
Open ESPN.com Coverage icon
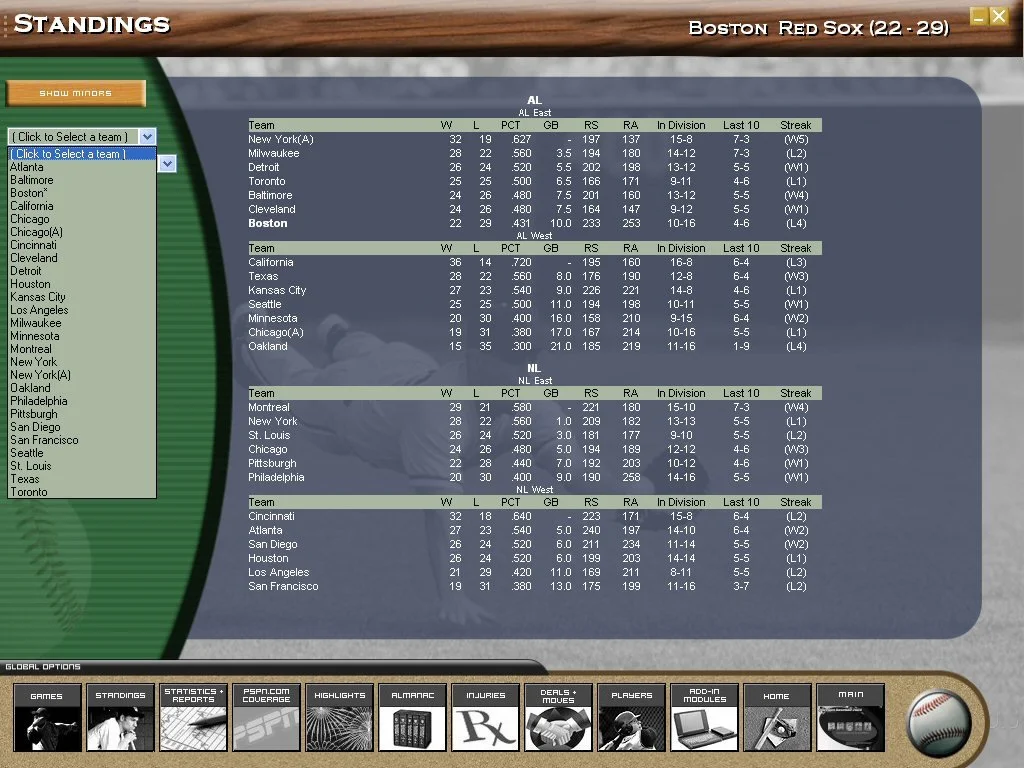(x=266, y=717)
